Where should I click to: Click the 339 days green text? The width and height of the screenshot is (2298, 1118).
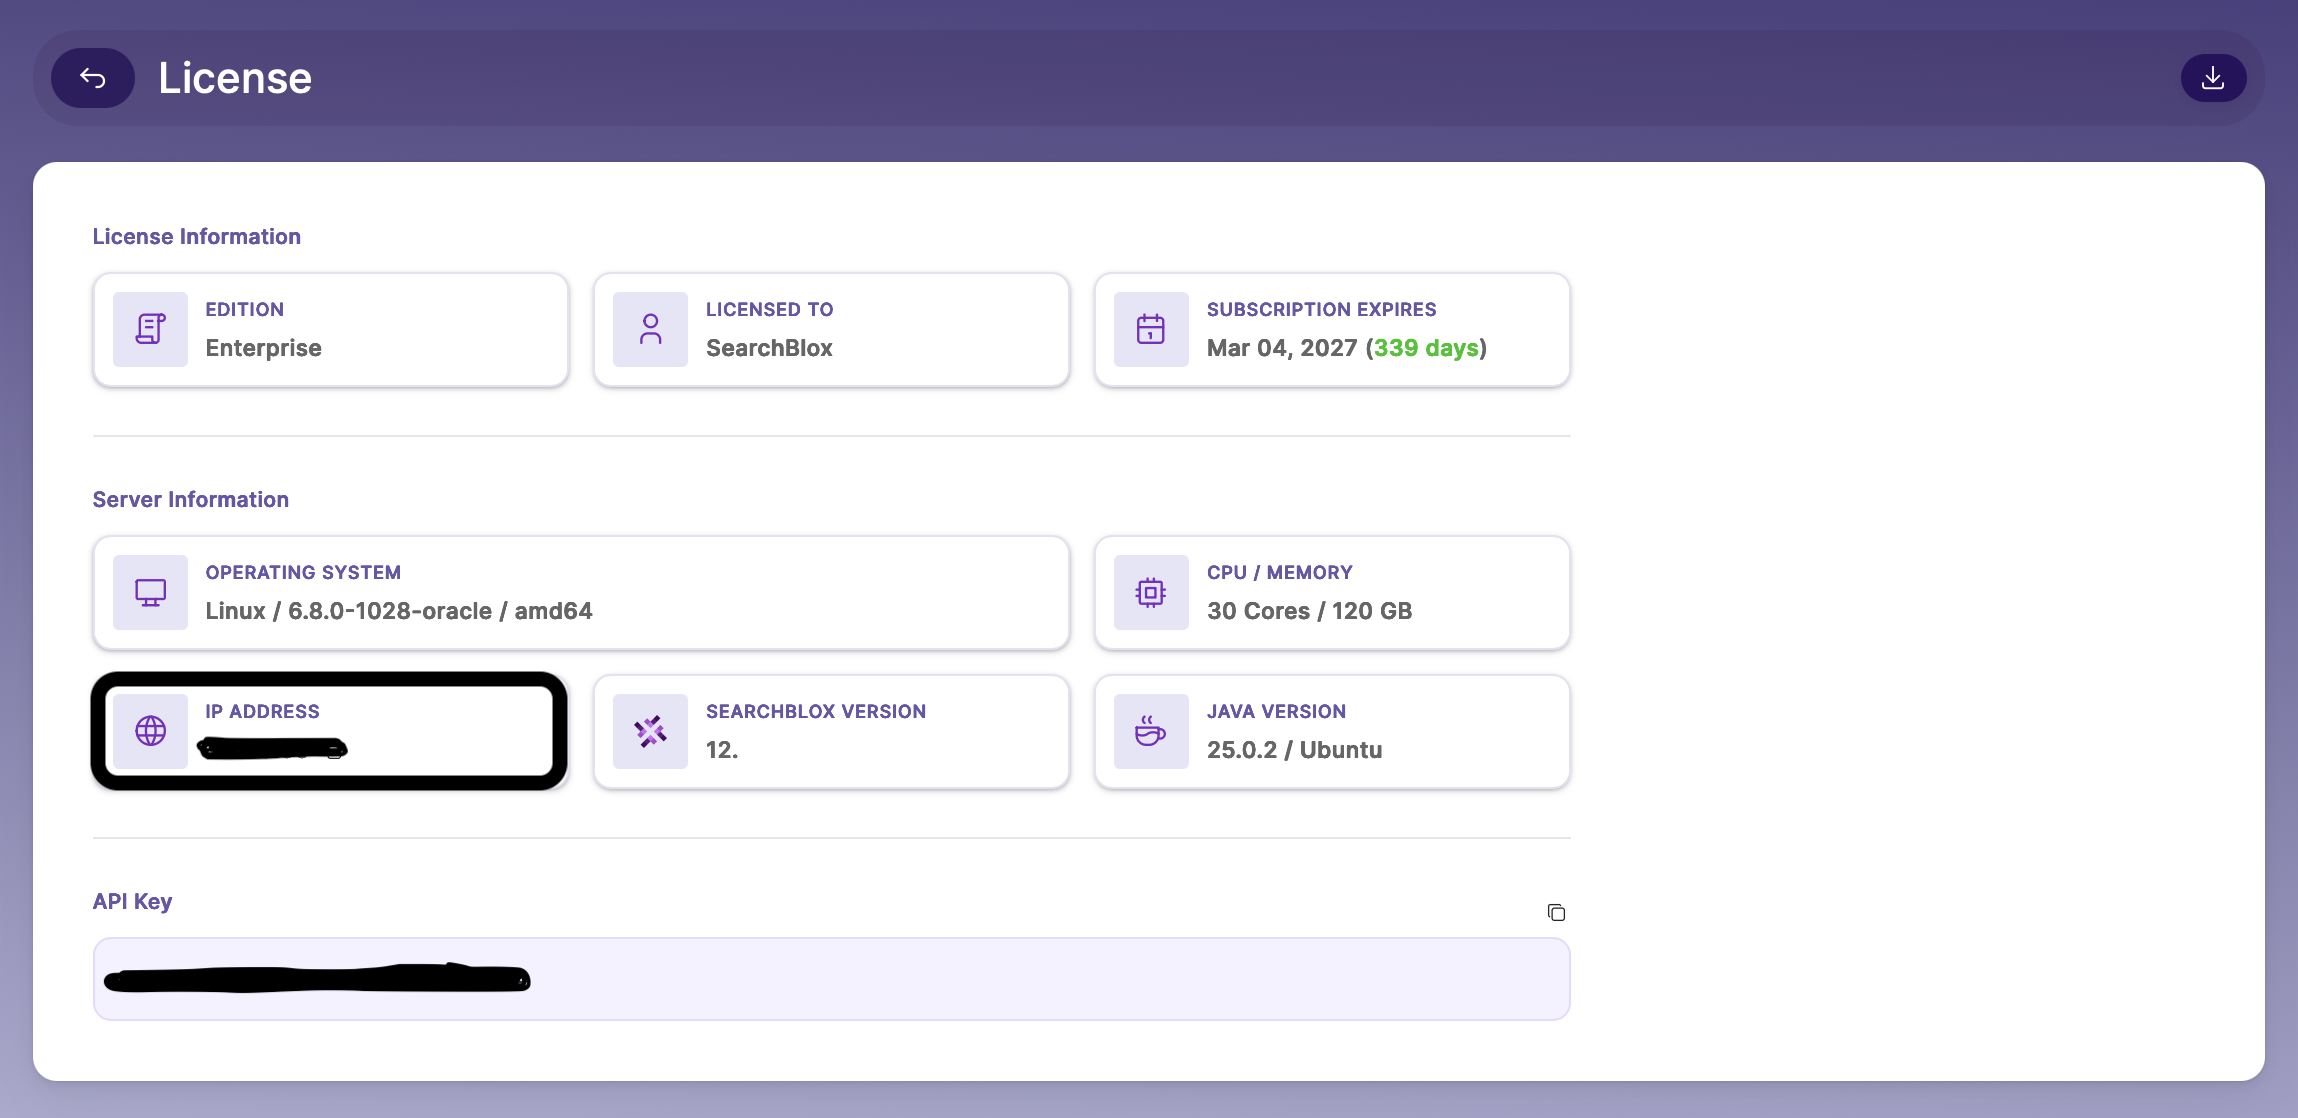[1426, 348]
